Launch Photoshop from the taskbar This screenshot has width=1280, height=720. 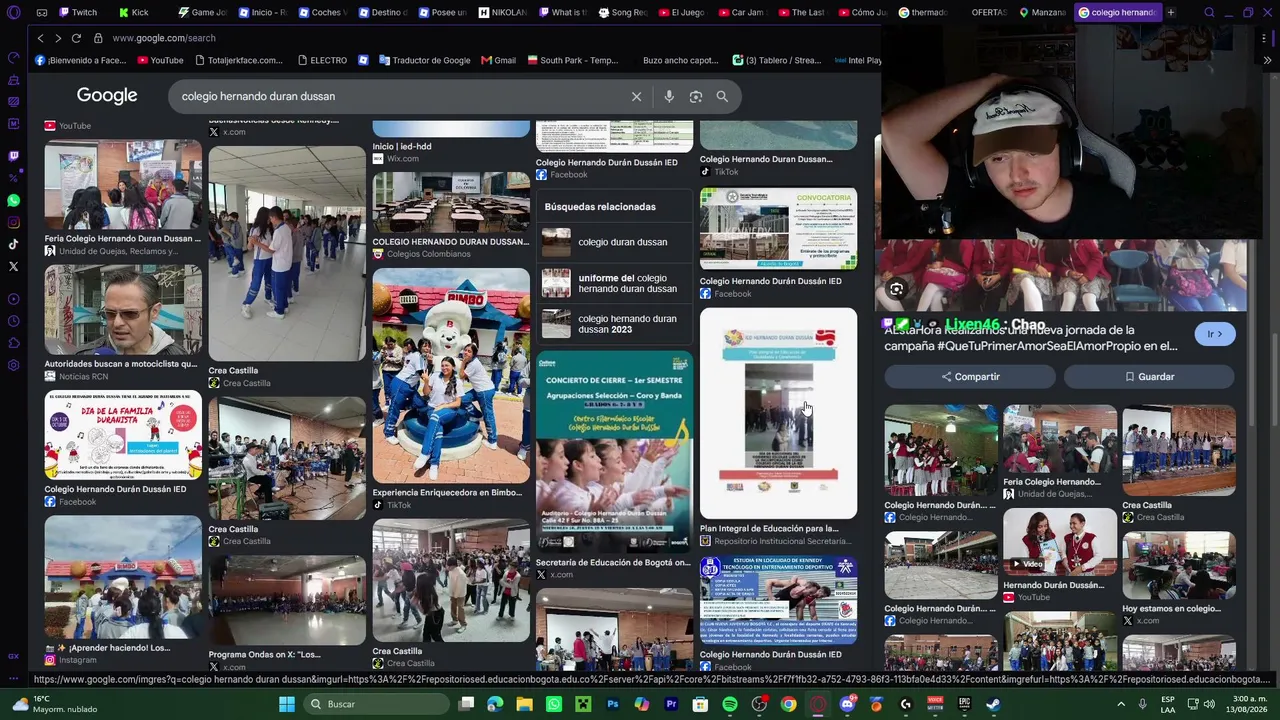(613, 704)
